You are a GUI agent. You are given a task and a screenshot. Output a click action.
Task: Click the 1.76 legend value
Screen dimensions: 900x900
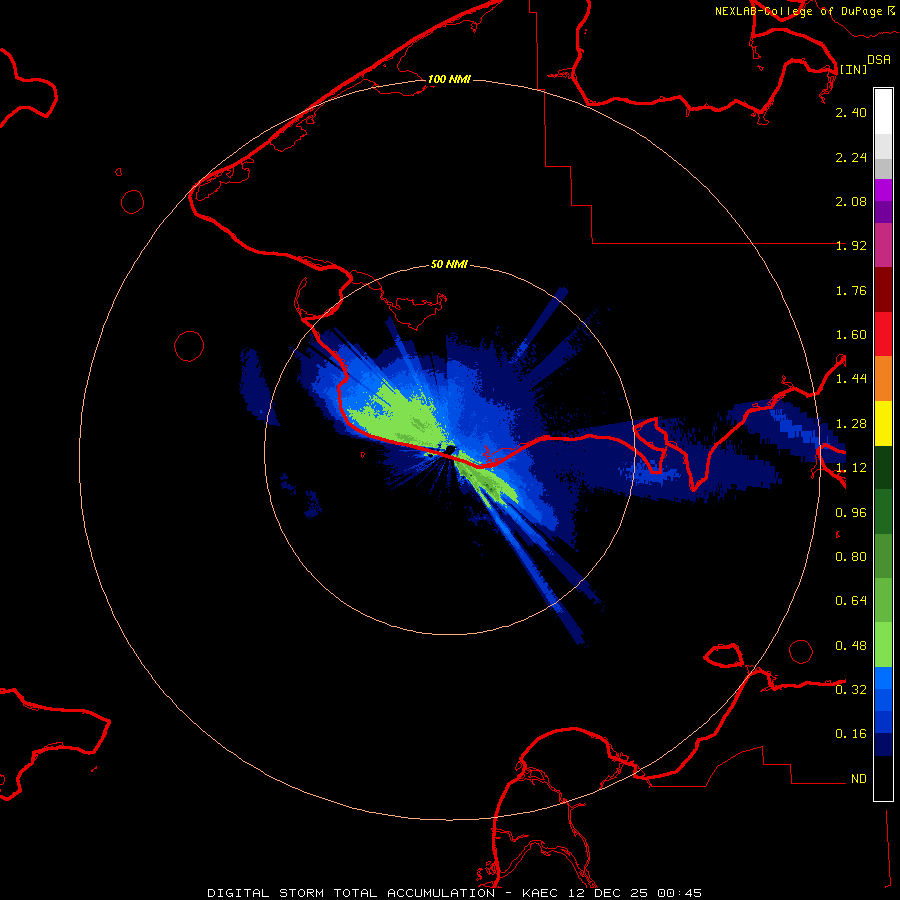click(x=851, y=290)
